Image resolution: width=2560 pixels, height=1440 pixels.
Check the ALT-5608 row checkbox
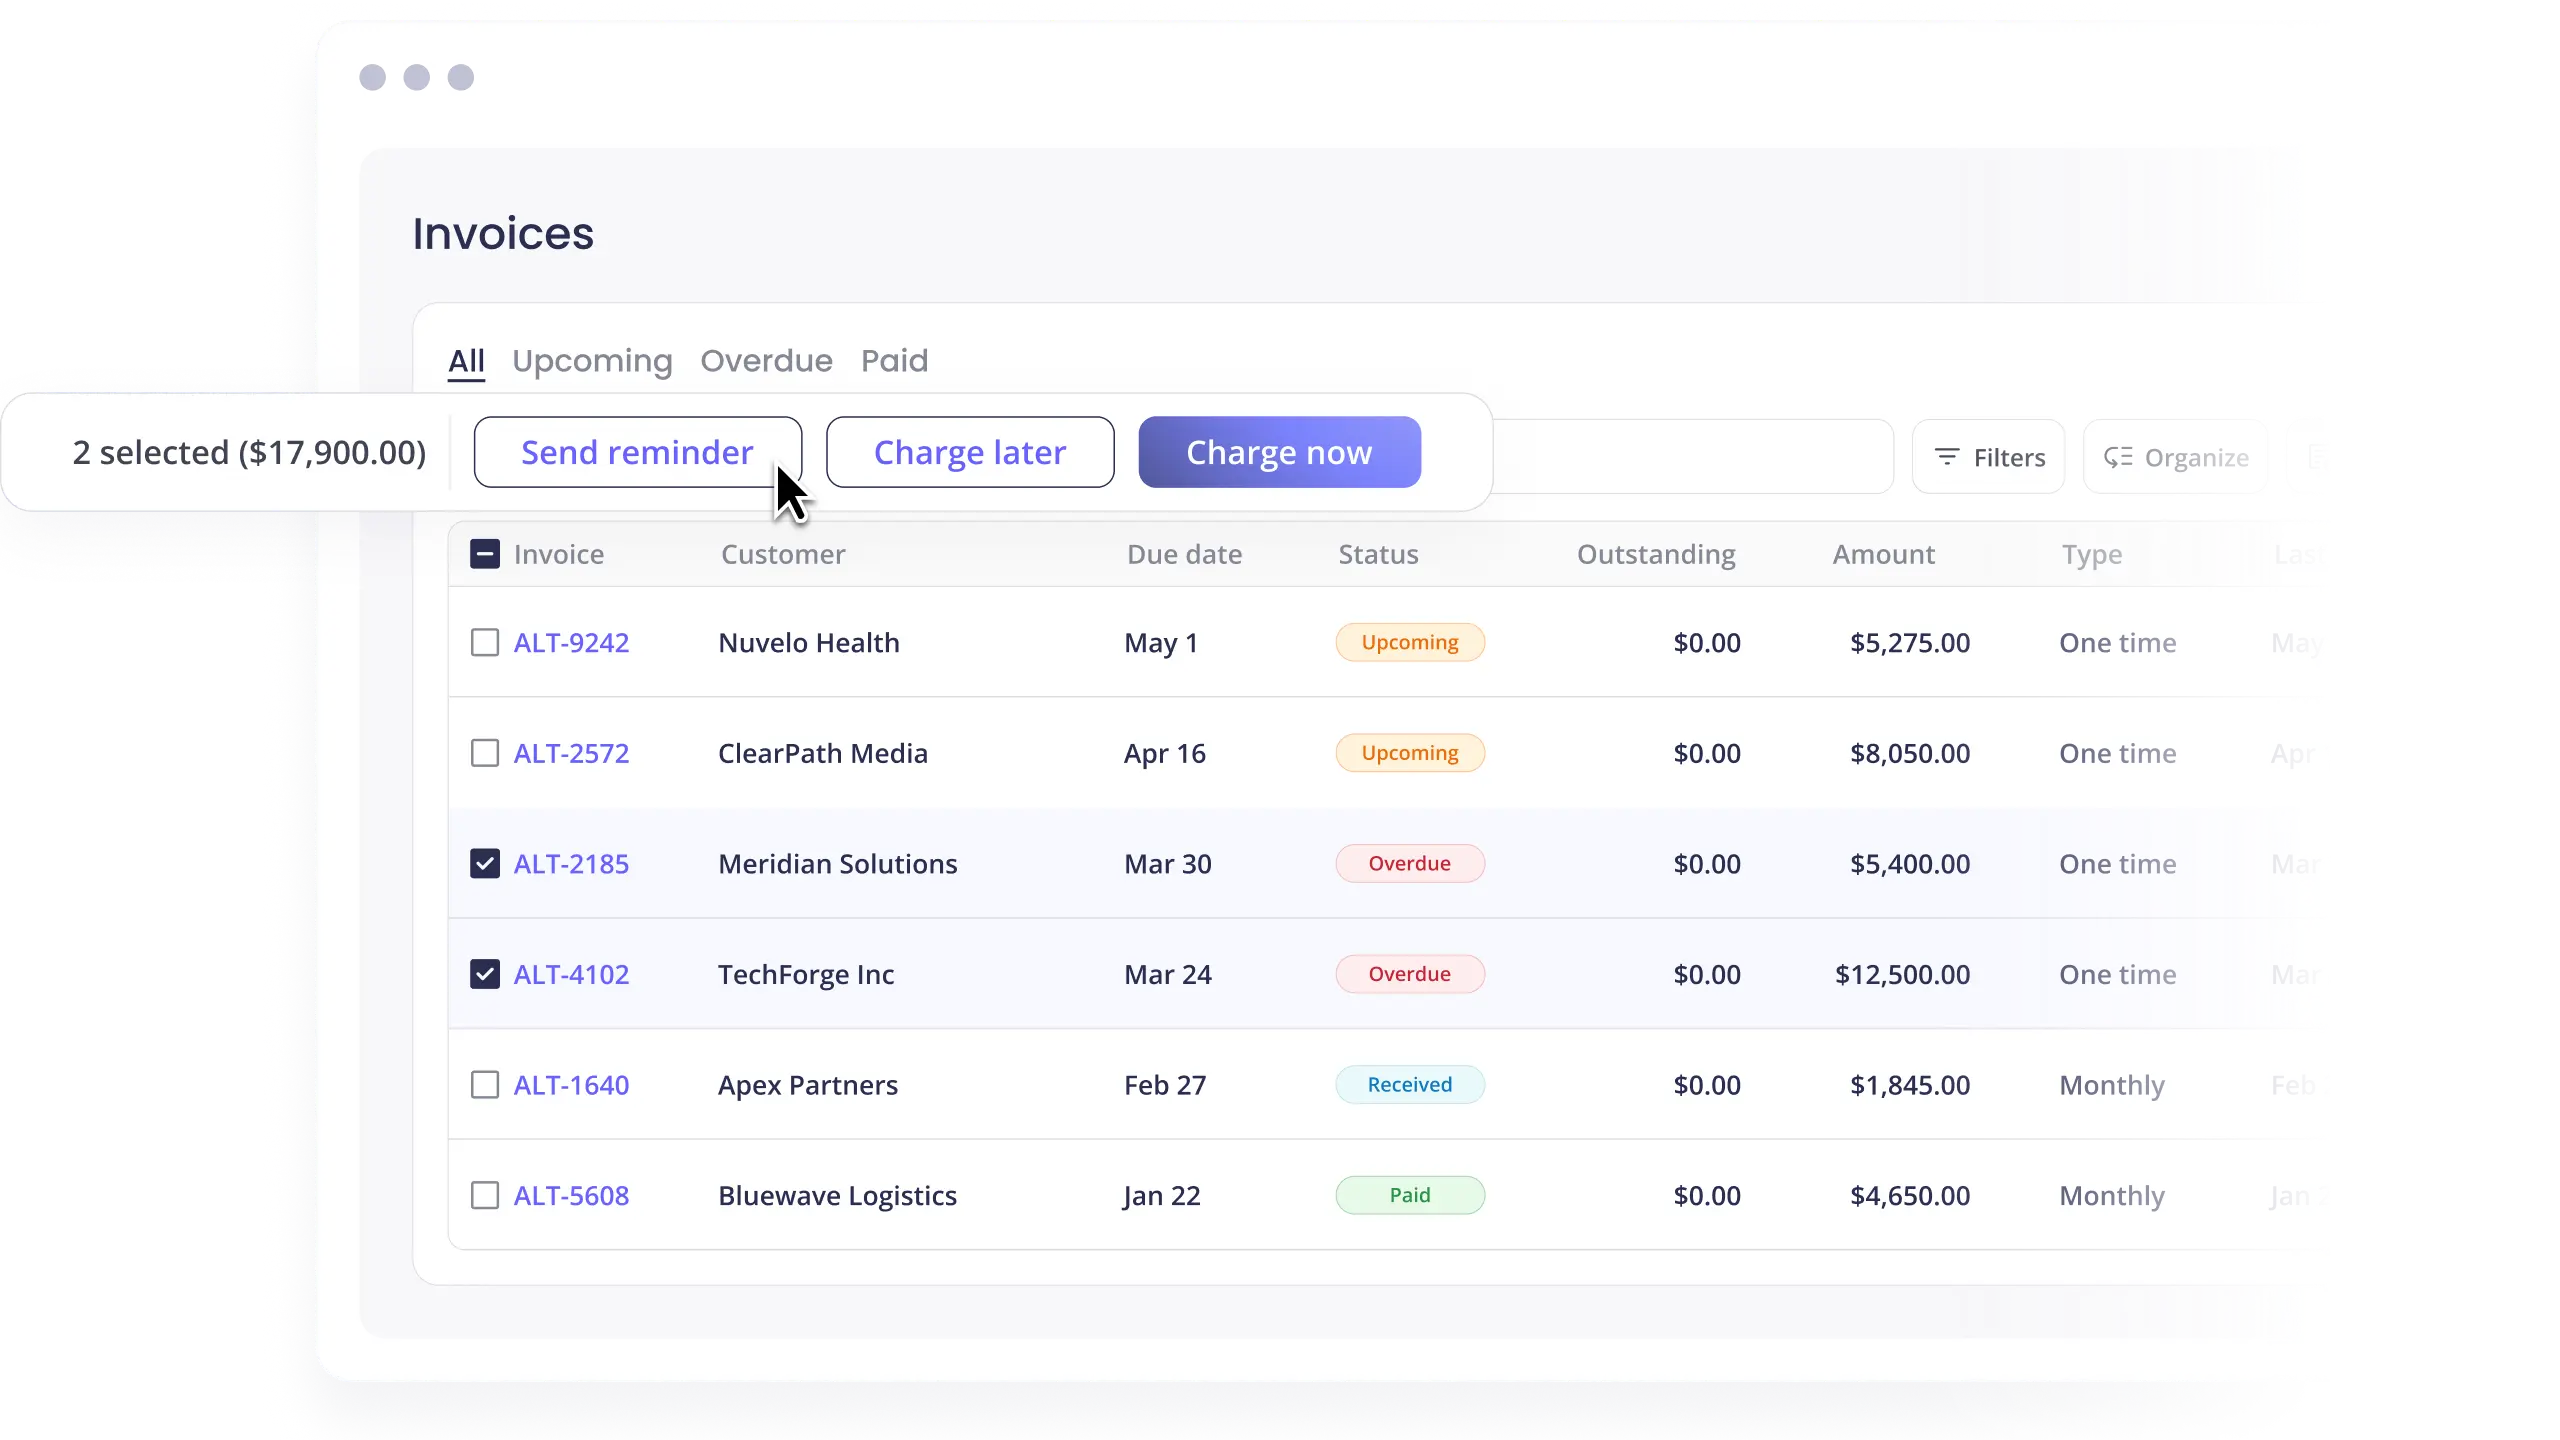click(x=485, y=1195)
